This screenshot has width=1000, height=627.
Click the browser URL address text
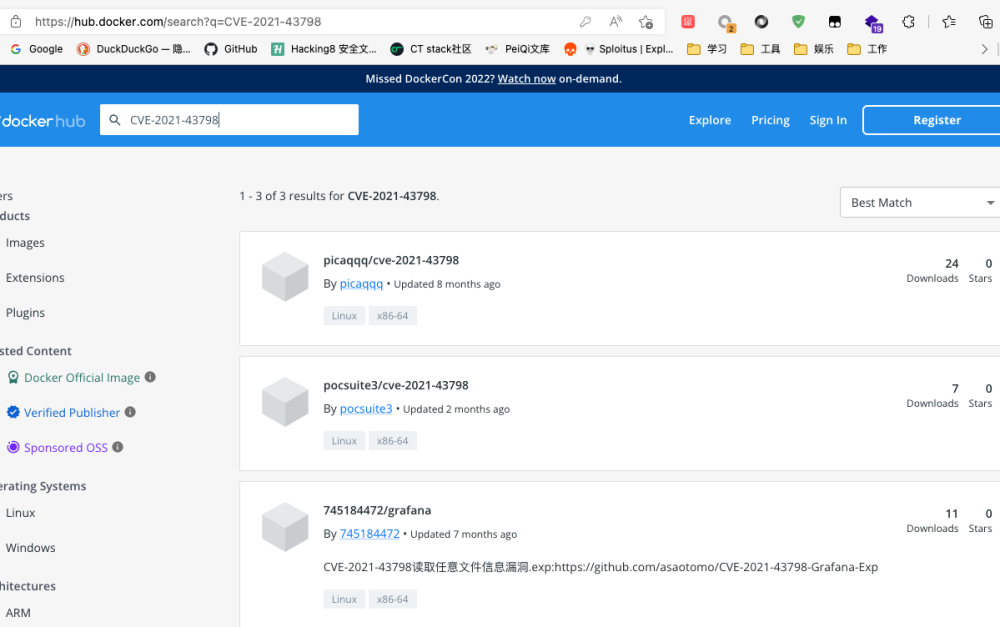point(178,22)
